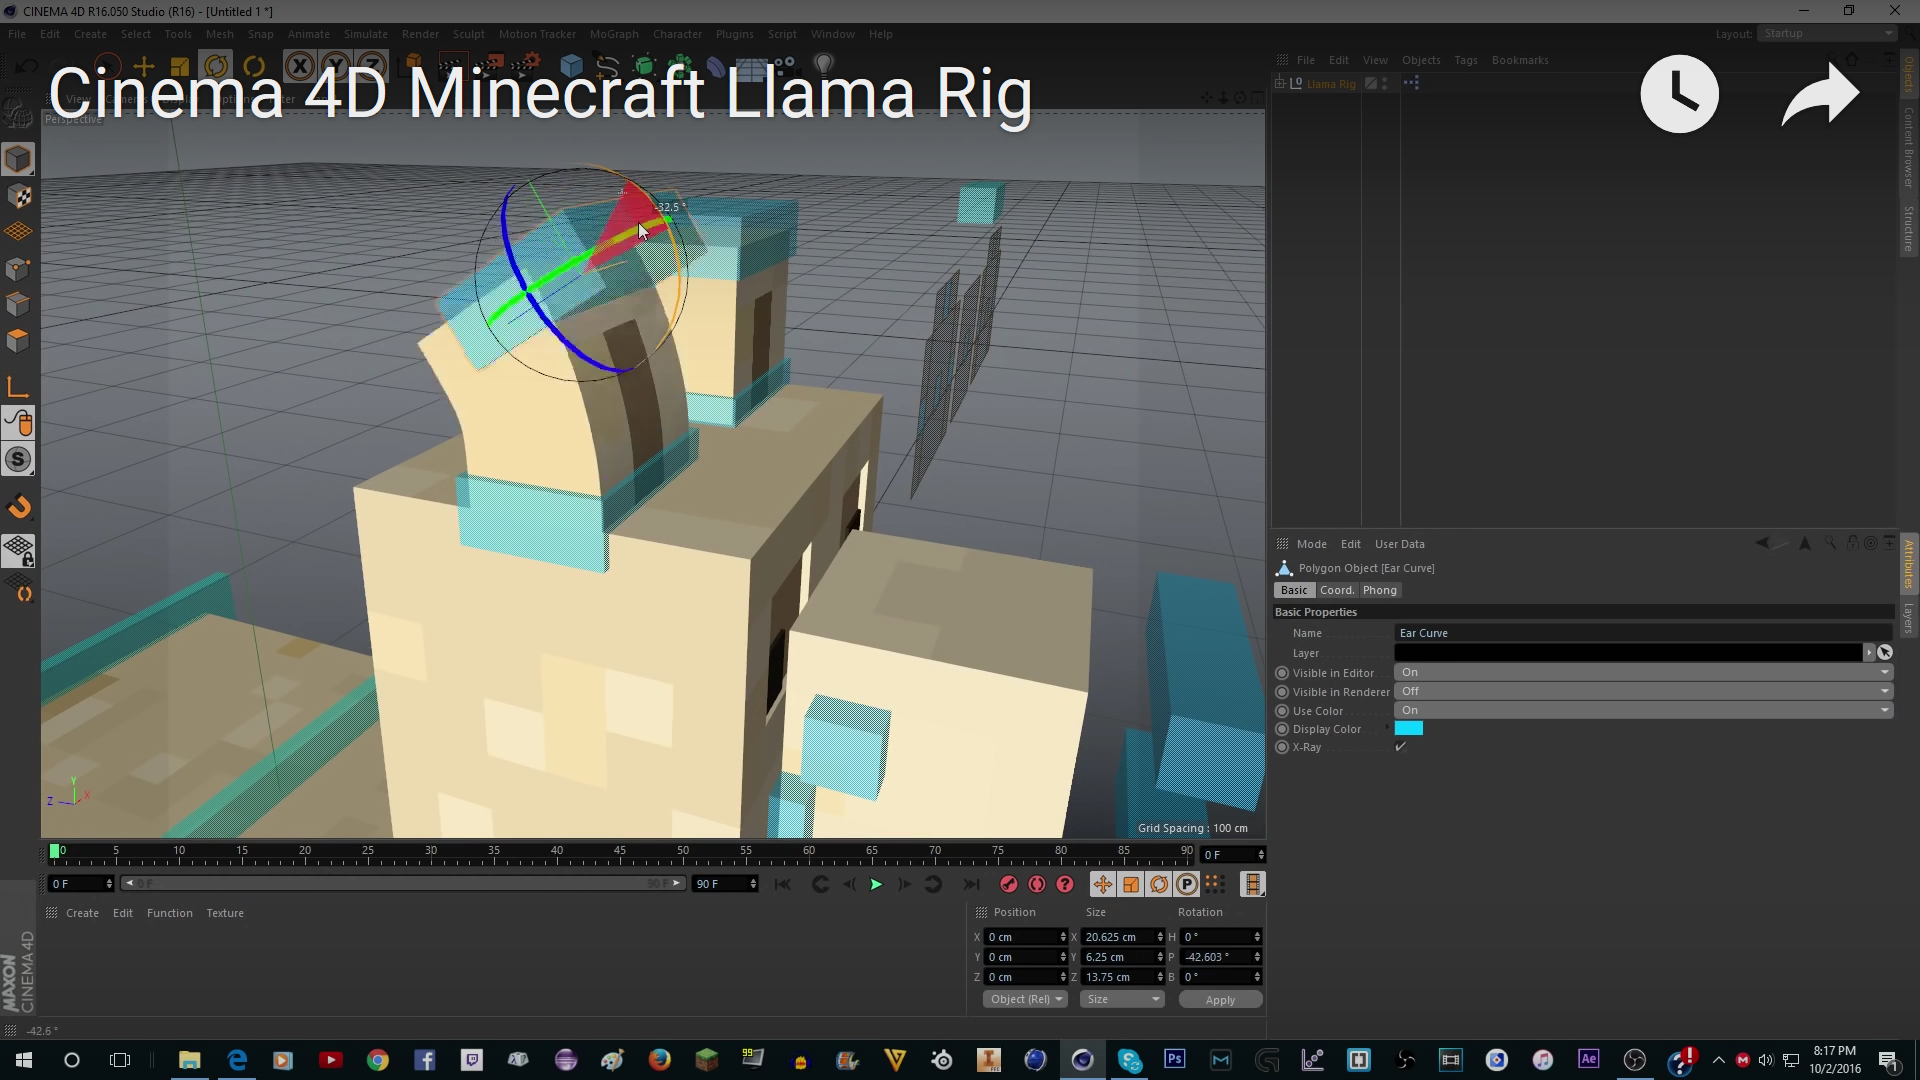Jump to previous keyframe button

pyautogui.click(x=820, y=884)
